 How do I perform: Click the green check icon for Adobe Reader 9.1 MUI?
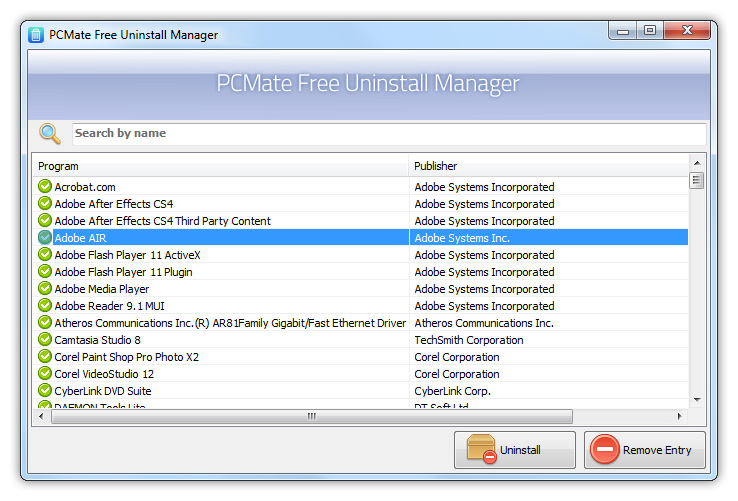[x=45, y=306]
